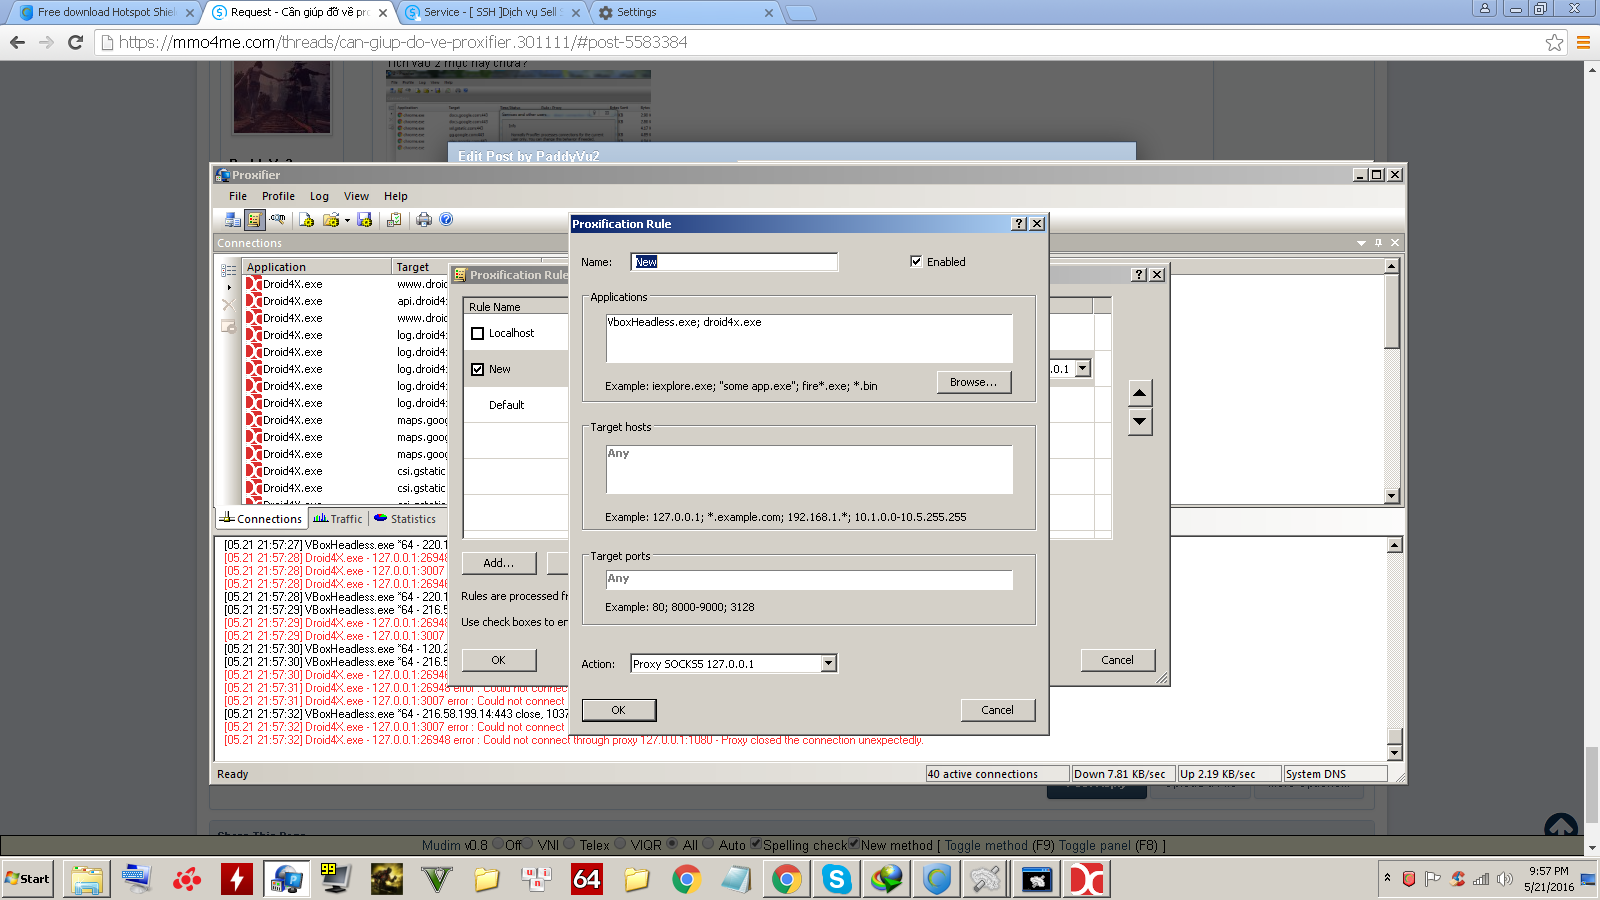Select Mudim VIQR radio button
The height and width of the screenshot is (900, 1600).
620,844
